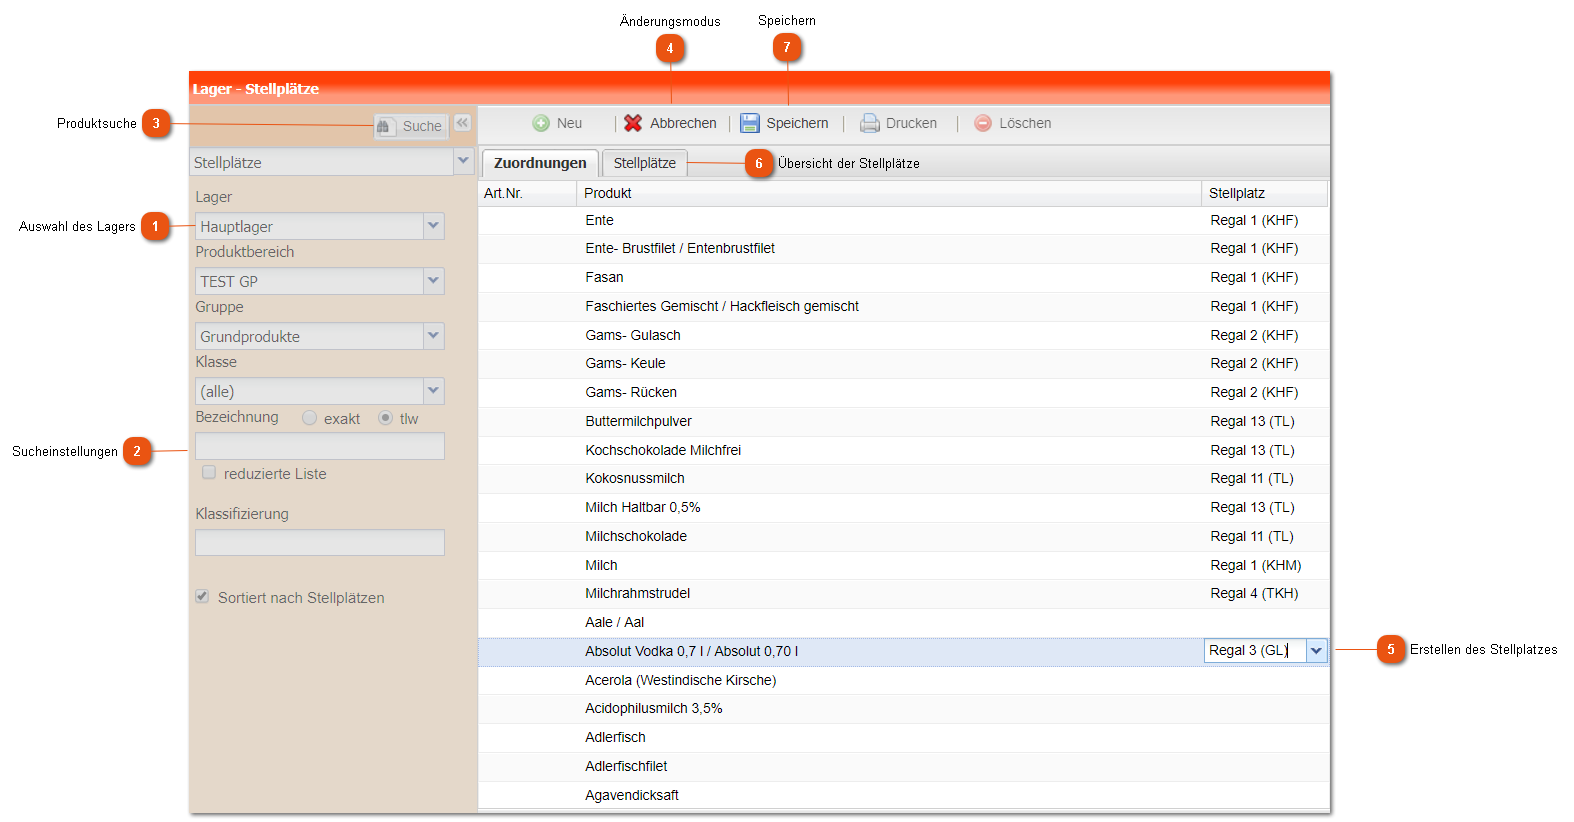Click the Abbrechen button label
This screenshot has height=822, width=1574.
[683, 123]
